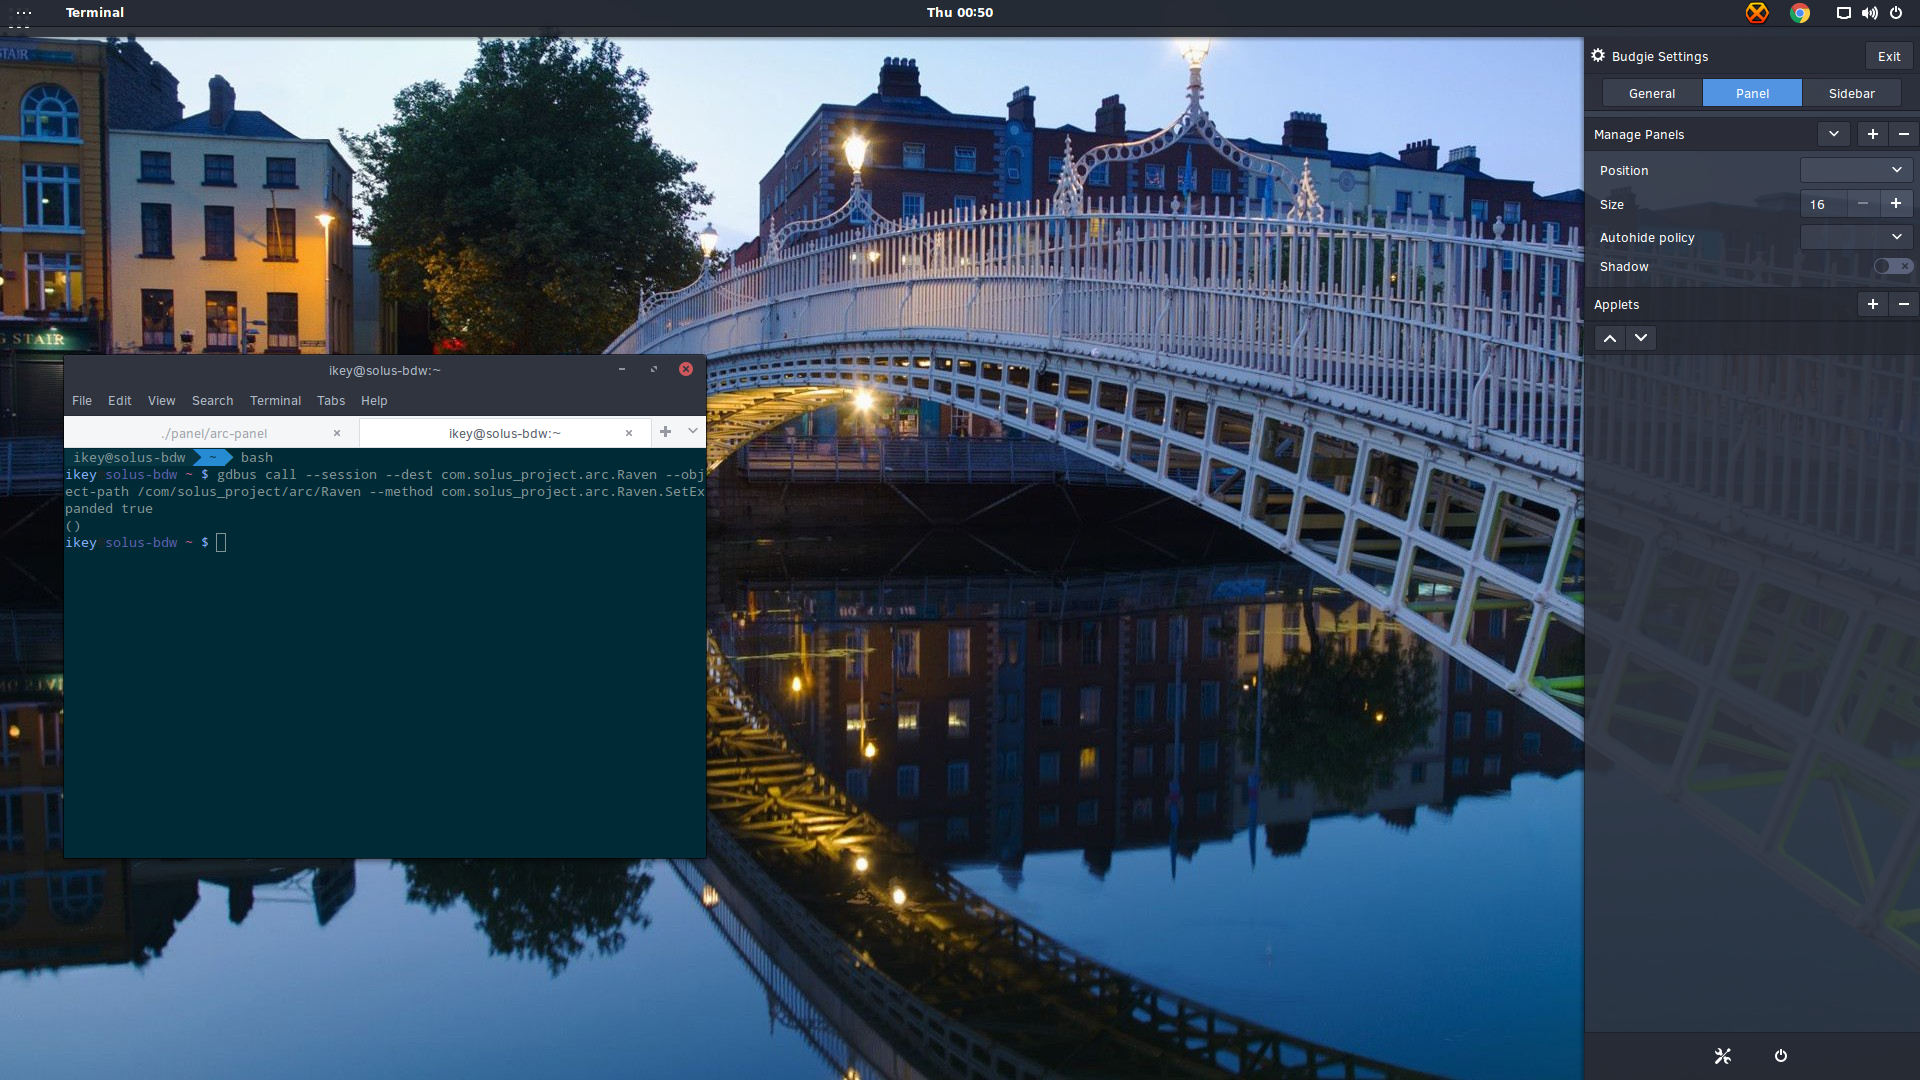
Task: Remove applet with the minus button
Action: [1904, 304]
